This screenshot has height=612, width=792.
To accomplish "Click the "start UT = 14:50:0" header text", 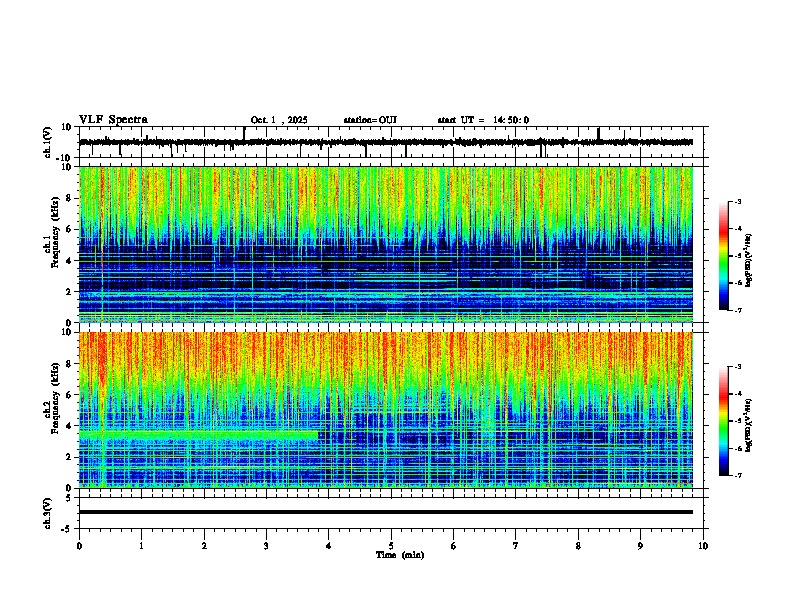I will (483, 120).
